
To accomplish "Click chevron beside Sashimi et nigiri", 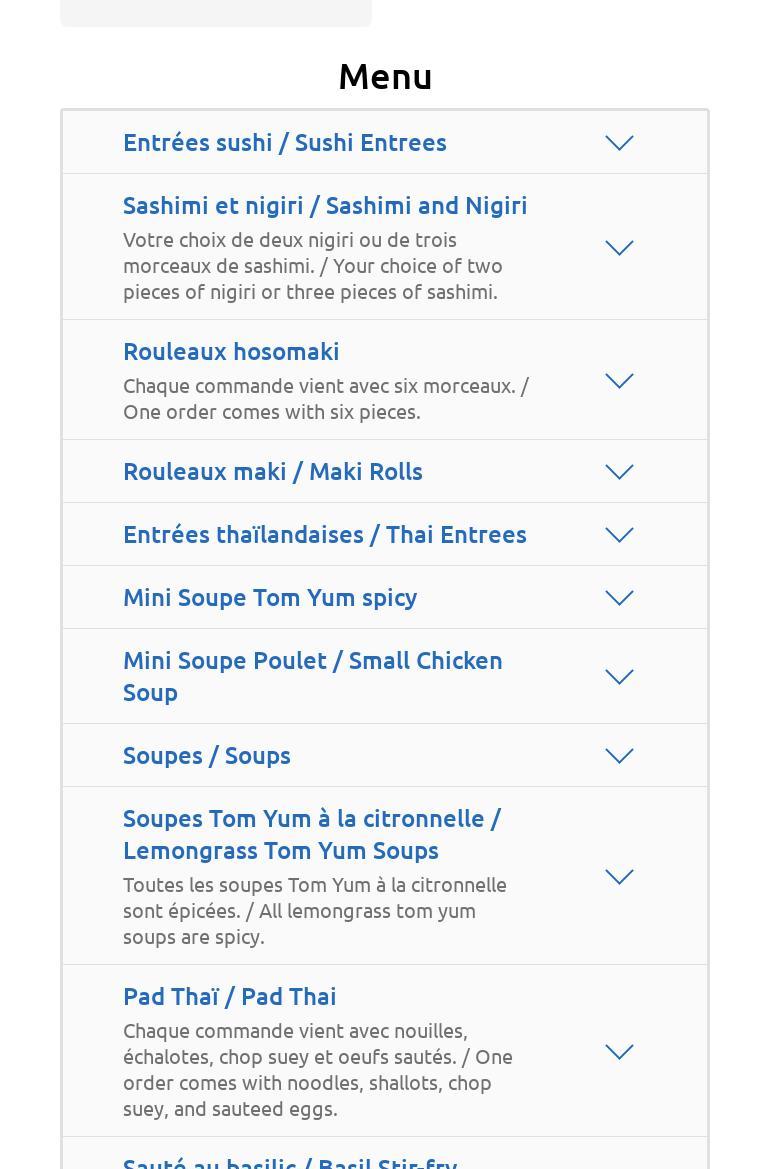I will (x=619, y=247).
